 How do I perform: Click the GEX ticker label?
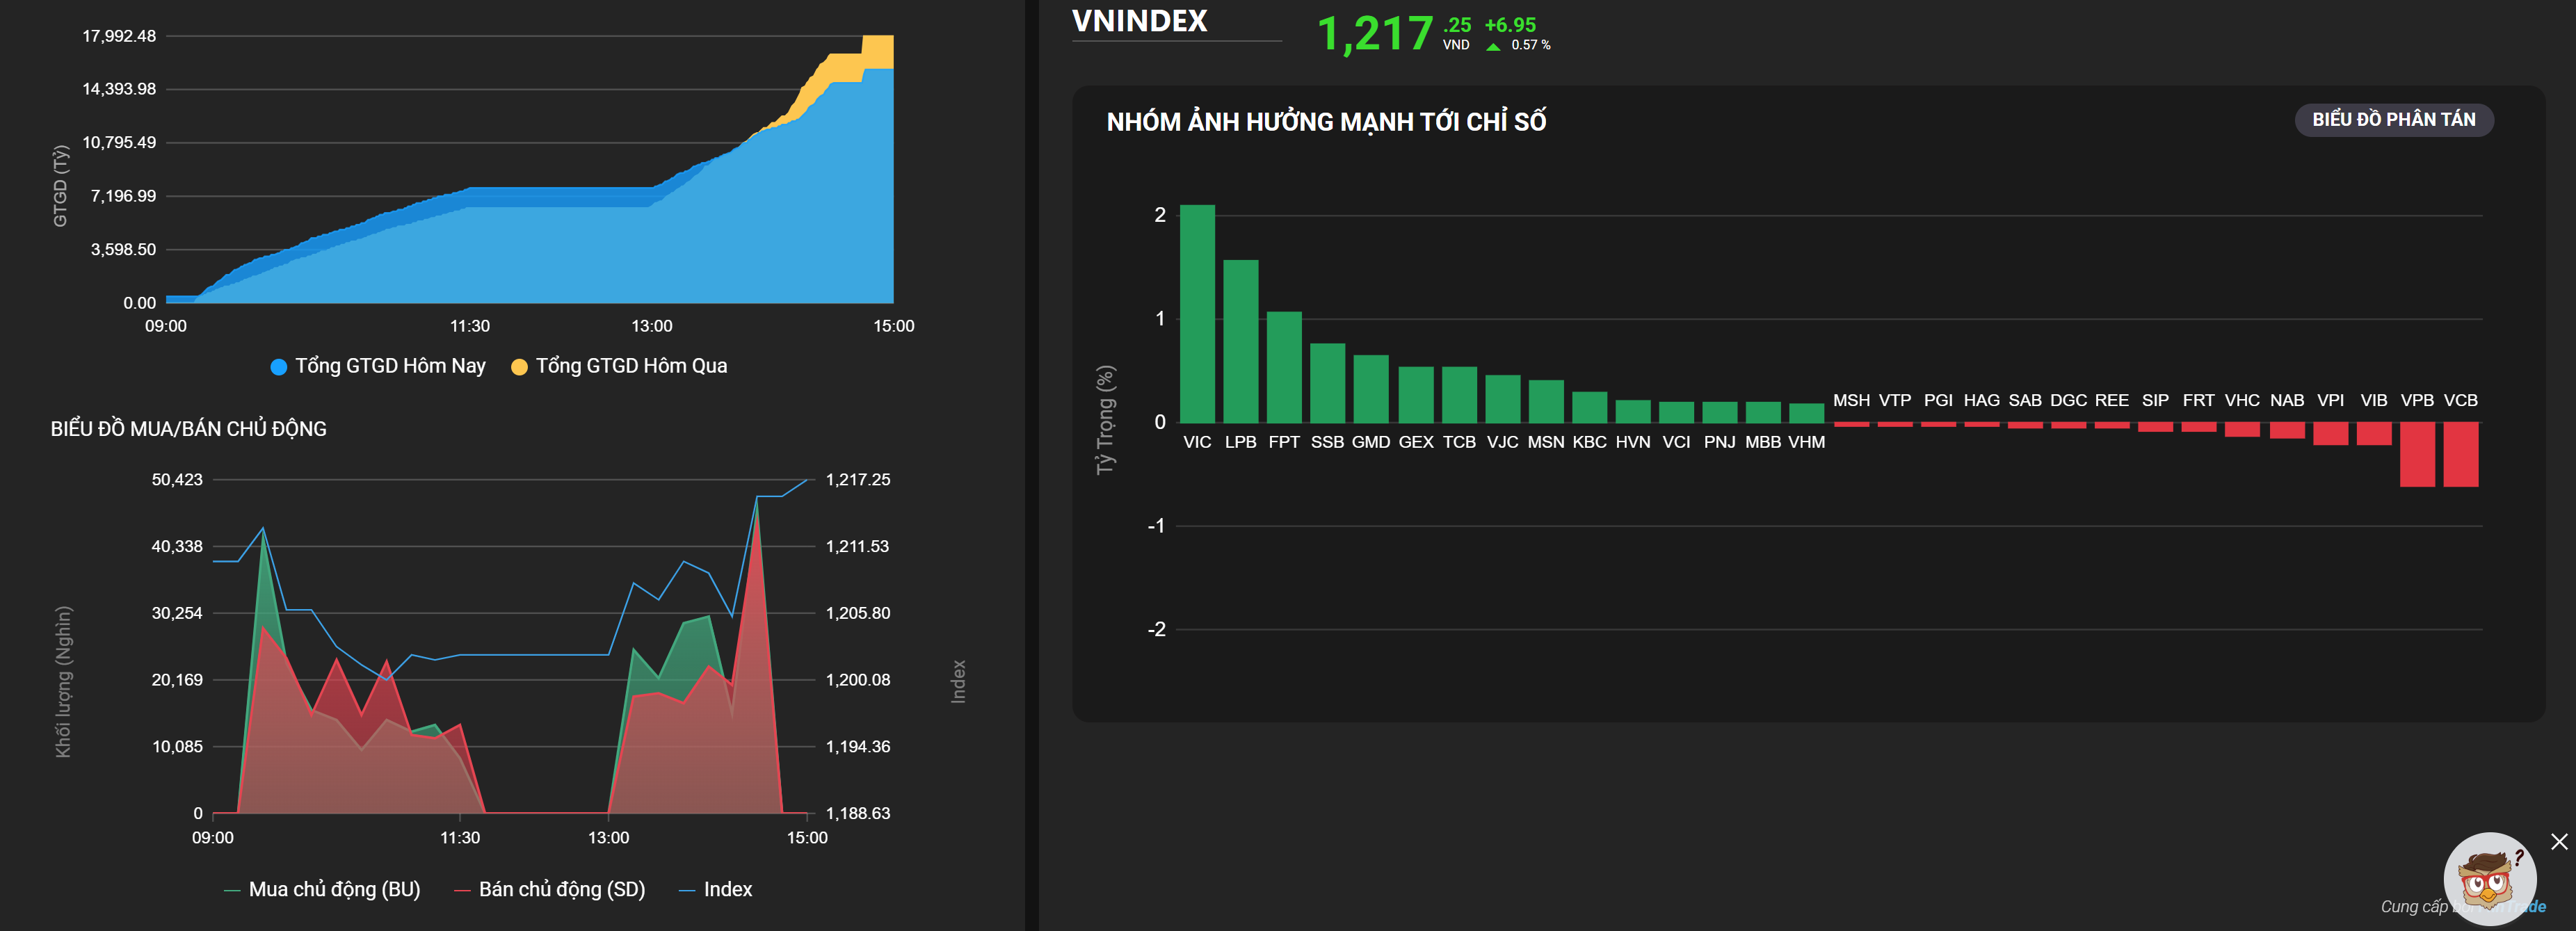(1415, 442)
